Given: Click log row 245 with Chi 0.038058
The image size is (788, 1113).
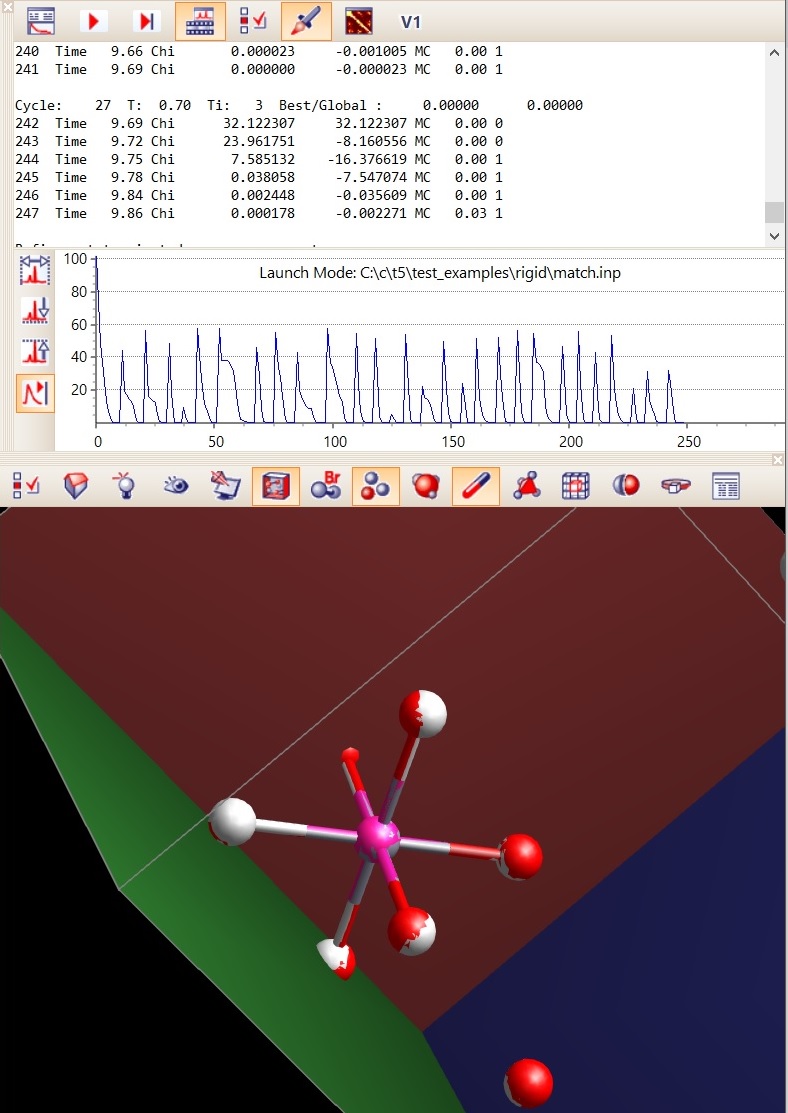Looking at the screenshot, I should click(x=259, y=177).
